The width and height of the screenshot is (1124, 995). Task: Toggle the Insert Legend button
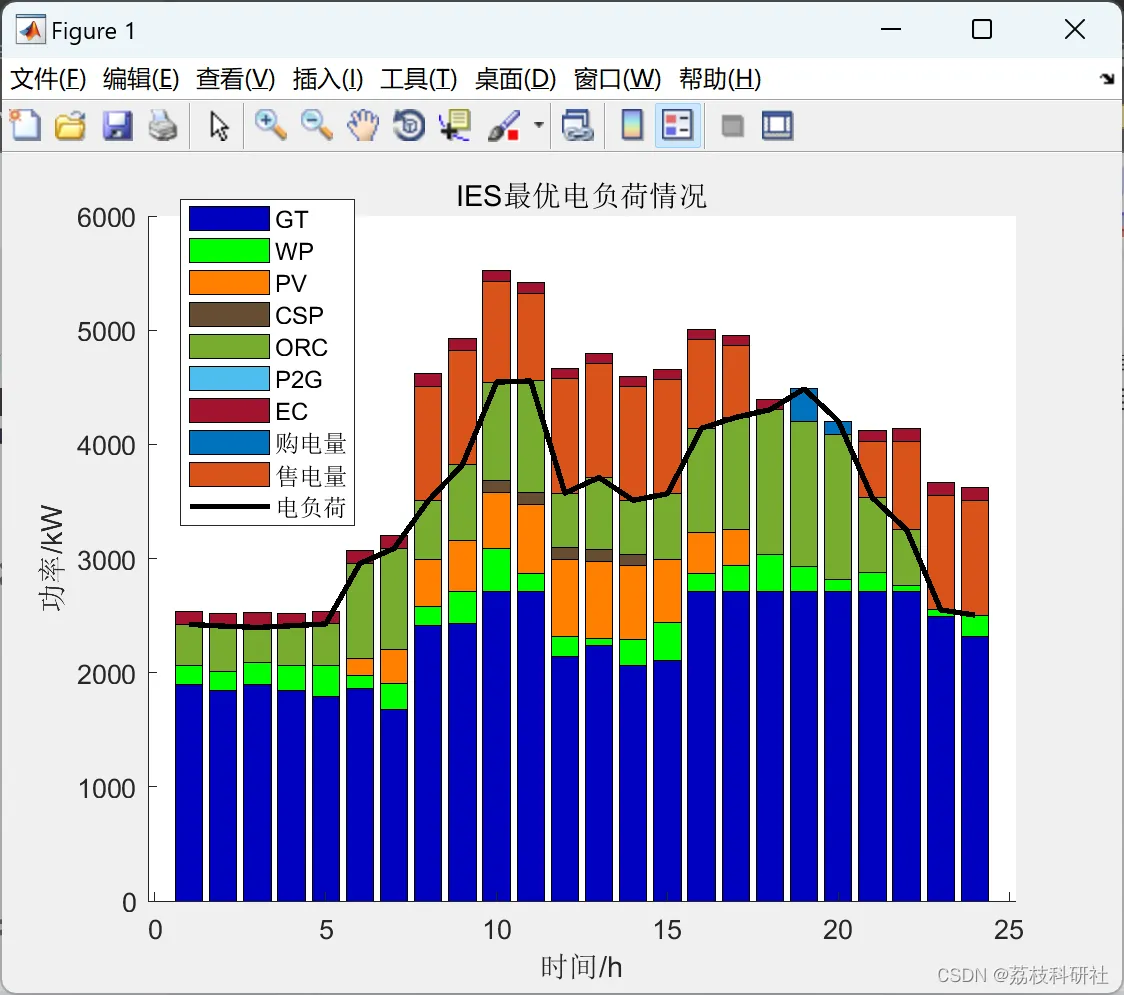click(x=677, y=125)
